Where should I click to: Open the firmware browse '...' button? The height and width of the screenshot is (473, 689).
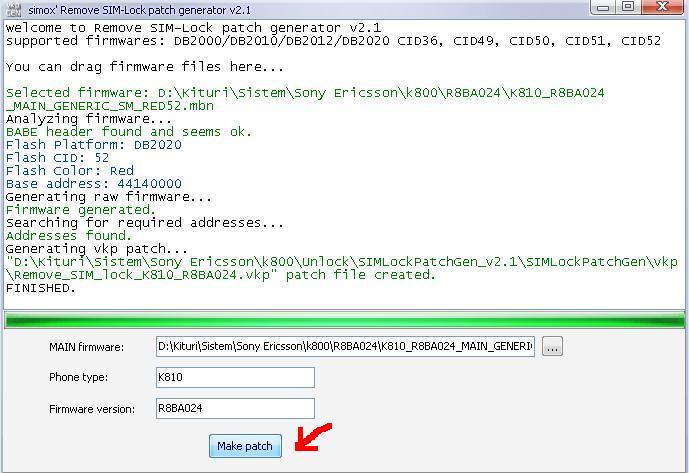[x=552, y=346]
